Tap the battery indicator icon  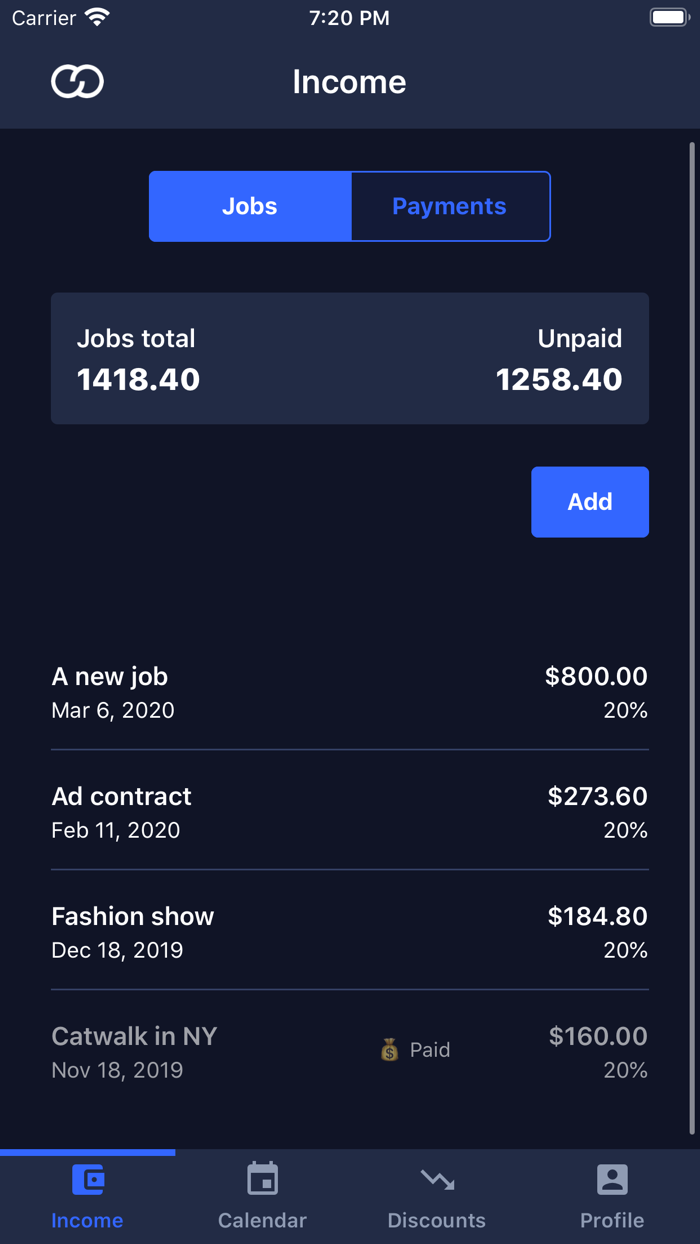[x=669, y=18]
